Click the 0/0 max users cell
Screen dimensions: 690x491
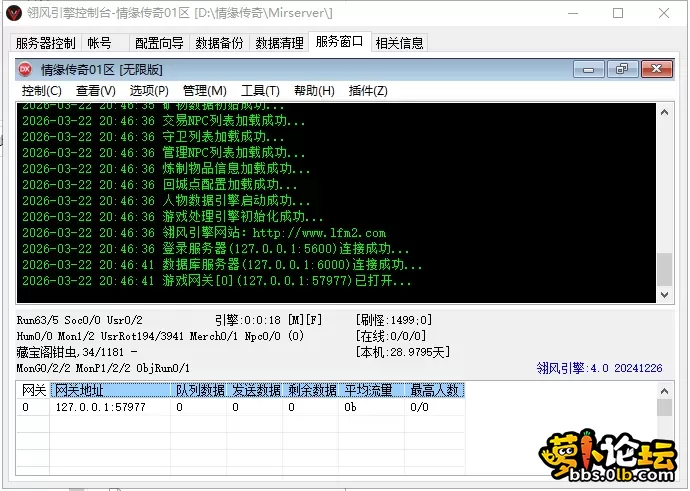pyautogui.click(x=434, y=407)
